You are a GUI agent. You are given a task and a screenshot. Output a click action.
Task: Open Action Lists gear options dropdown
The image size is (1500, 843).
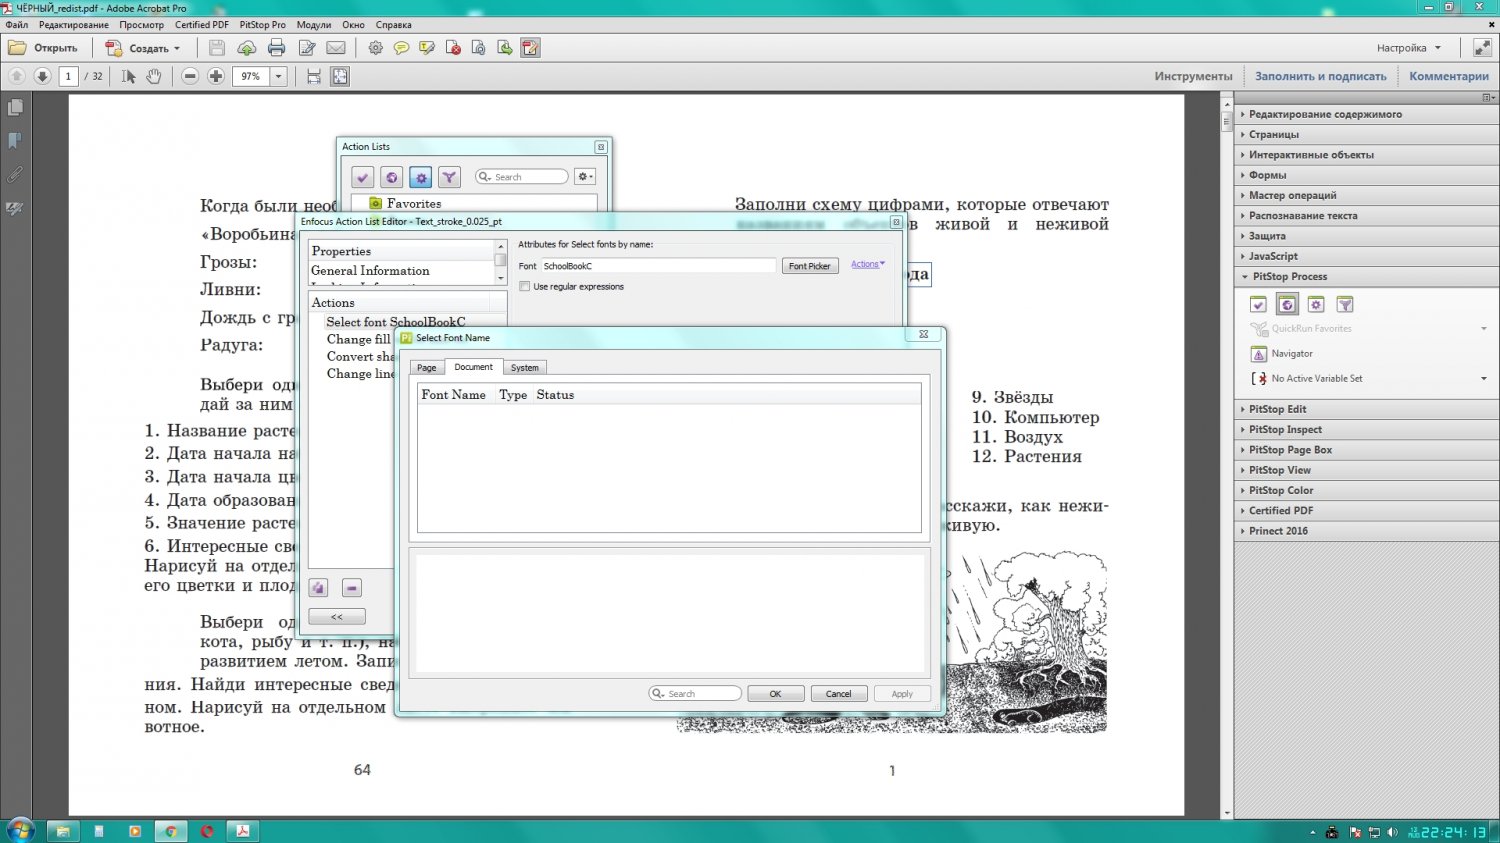click(x=585, y=177)
